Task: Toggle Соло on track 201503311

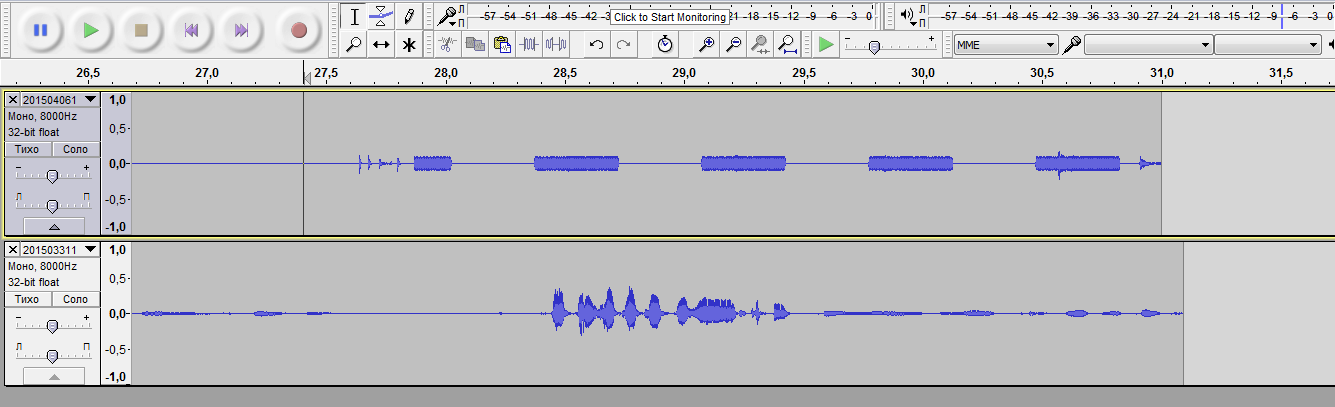Action: pyautogui.click(x=76, y=299)
